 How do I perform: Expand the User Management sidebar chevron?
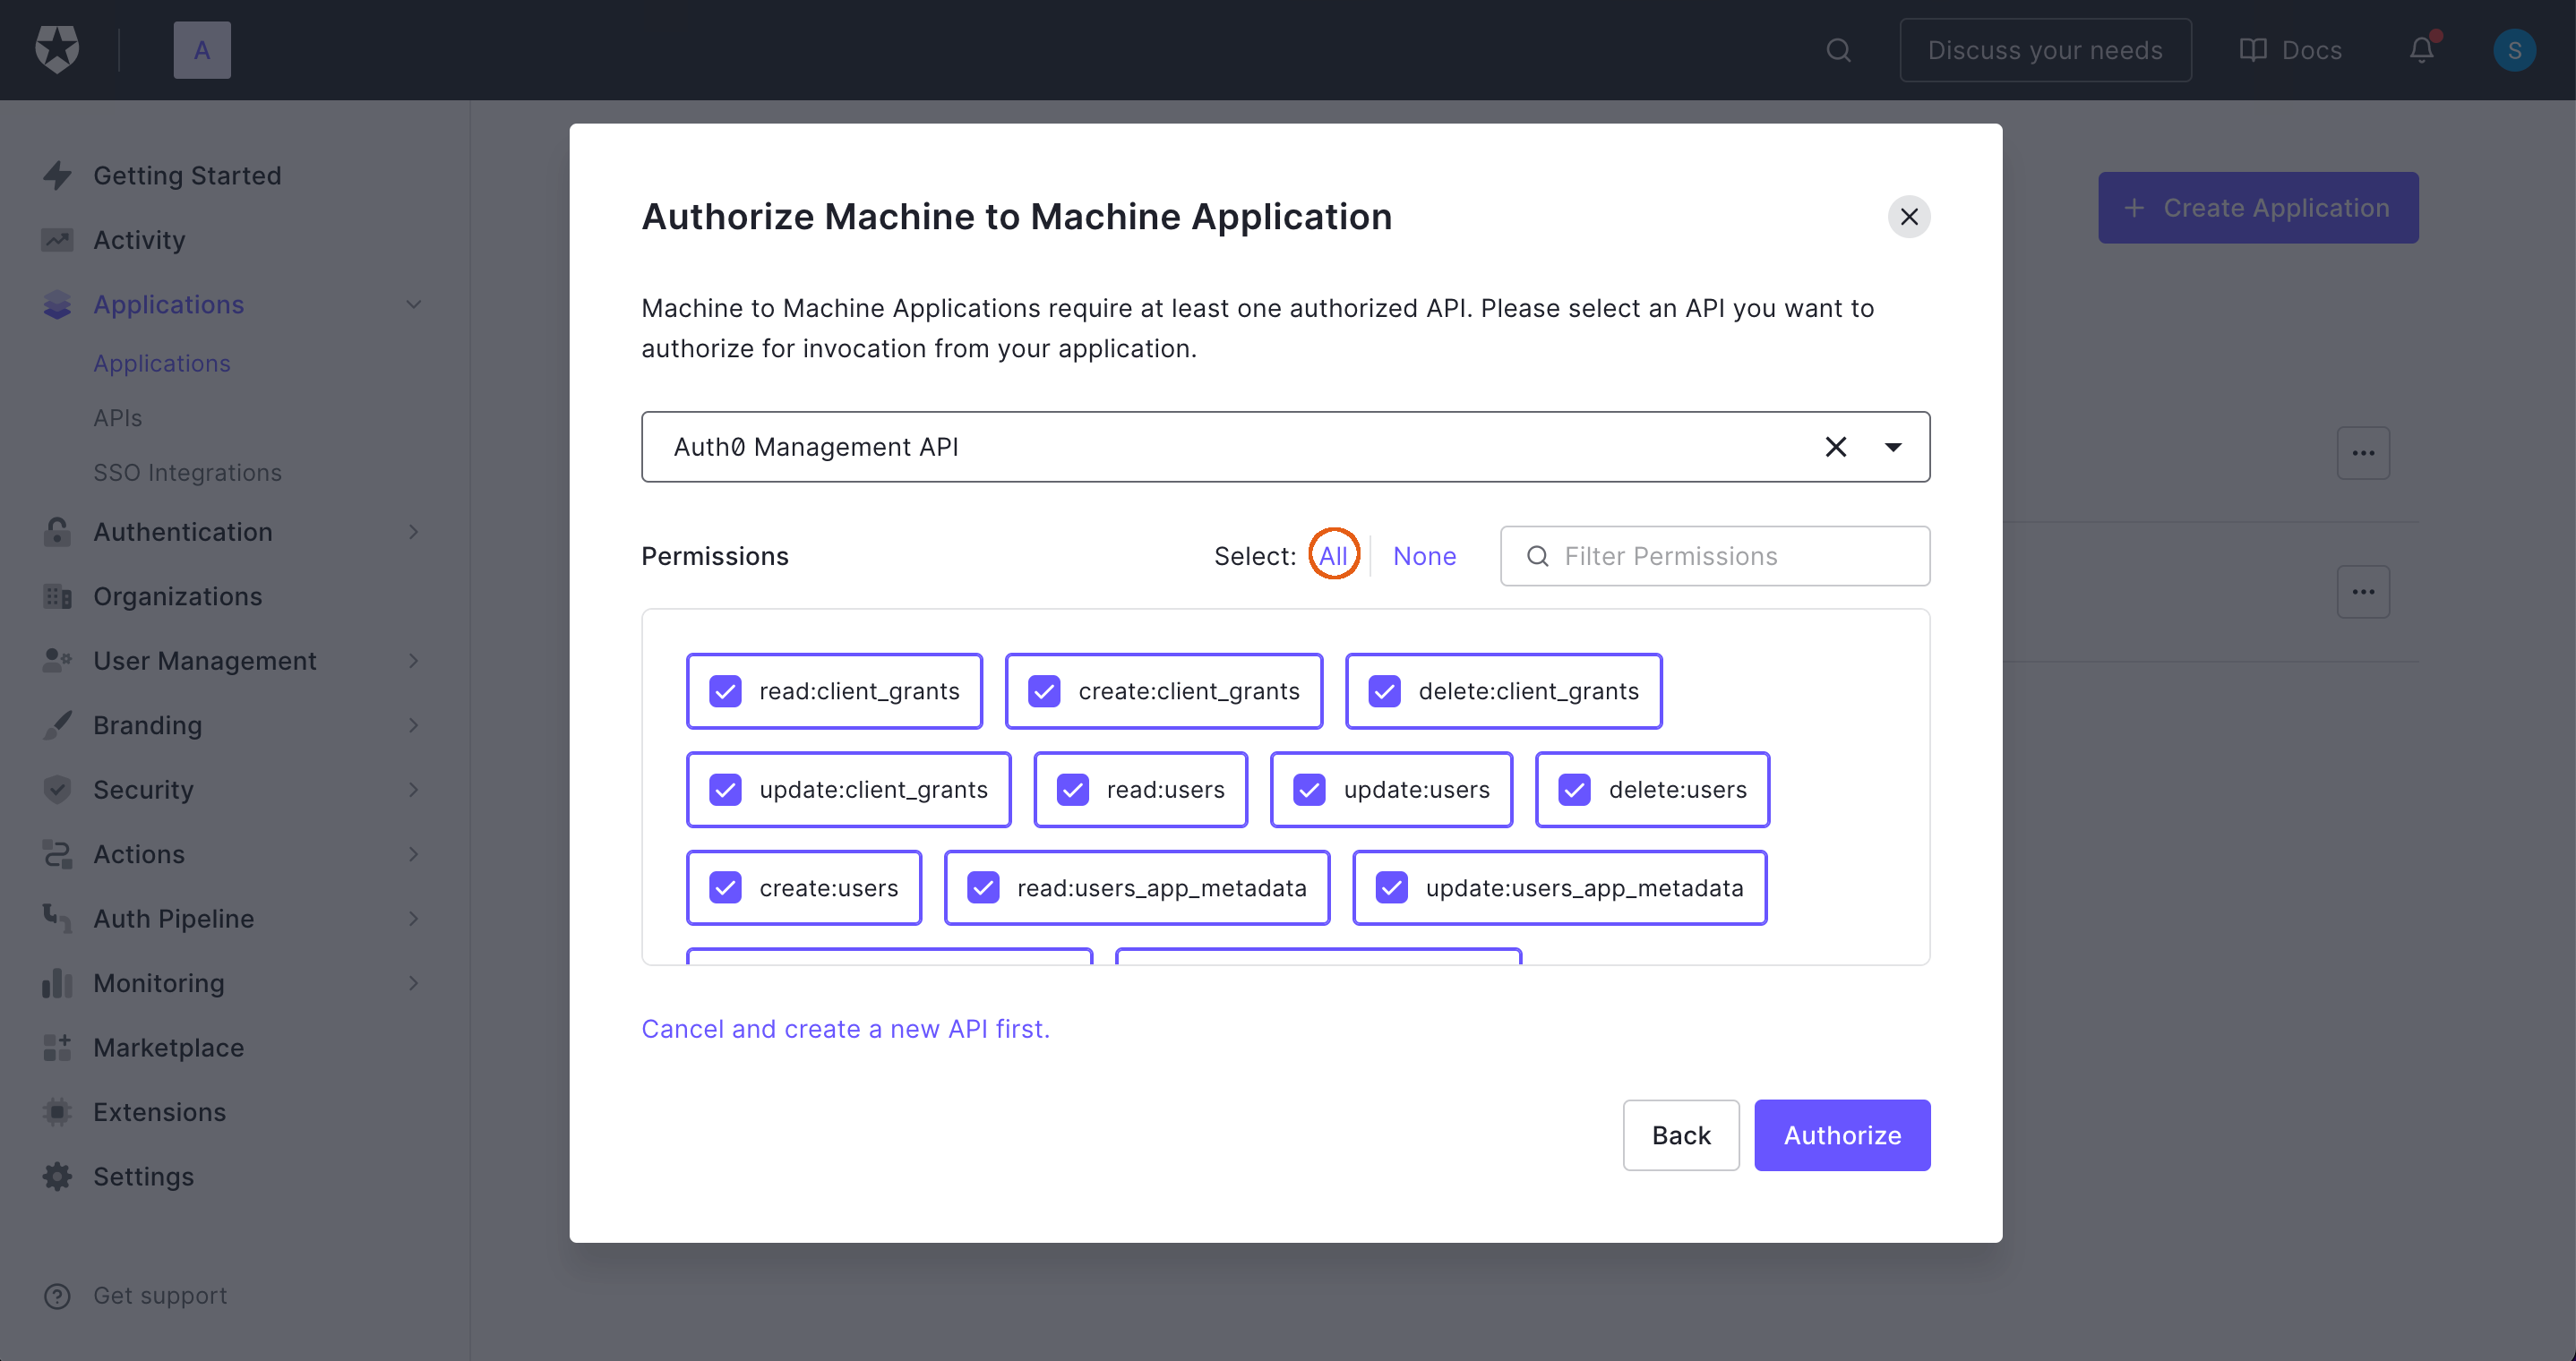413,661
